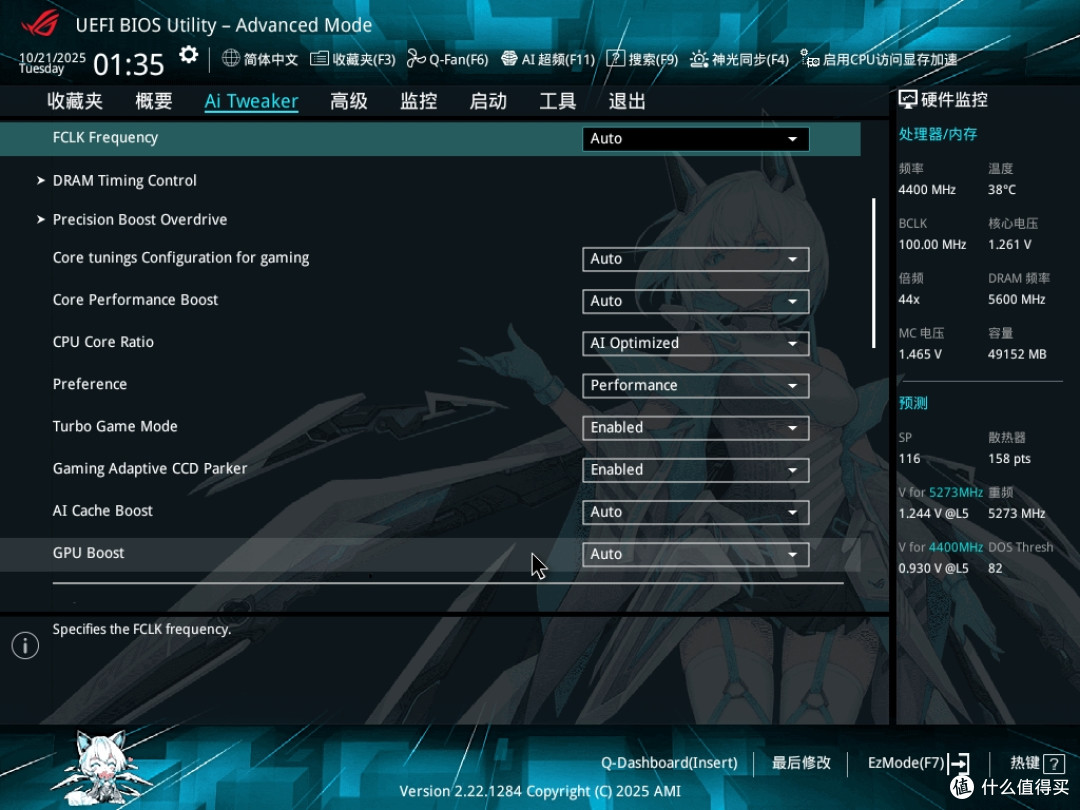Open the GPU Boost dropdown
Viewport: 1080px width, 810px height.
(695, 554)
